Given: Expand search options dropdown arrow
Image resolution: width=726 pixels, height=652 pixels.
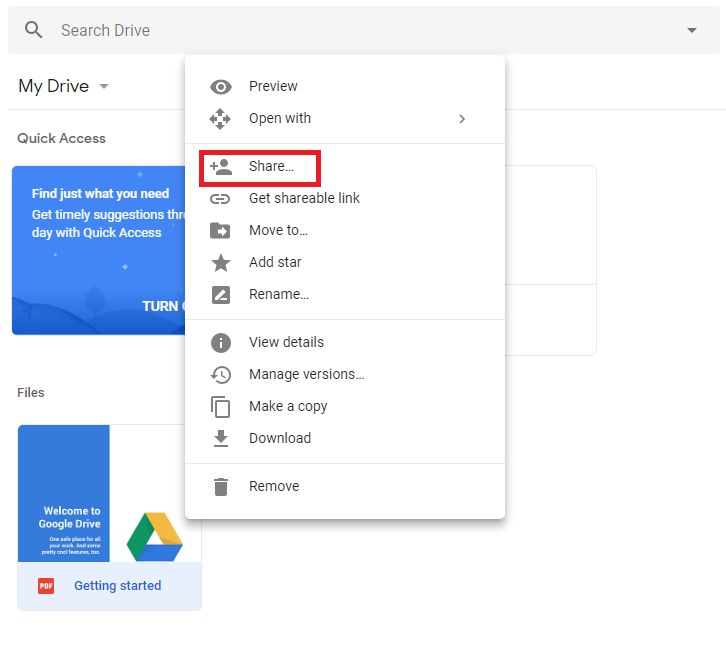Looking at the screenshot, I should [x=691, y=30].
